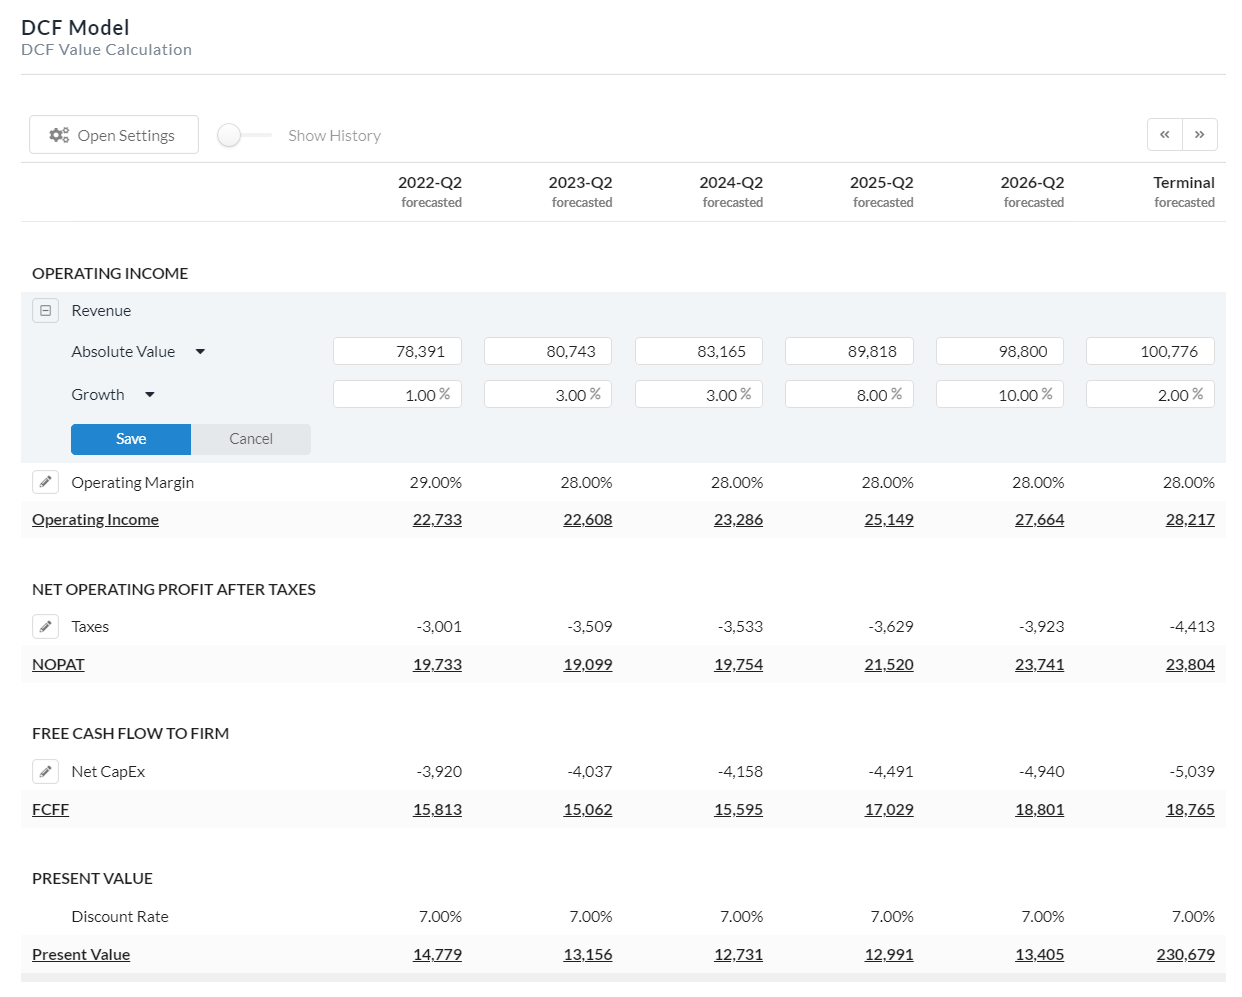Click the Terminal FCFF value 18,765
The width and height of the screenshot is (1242, 997).
(1190, 809)
